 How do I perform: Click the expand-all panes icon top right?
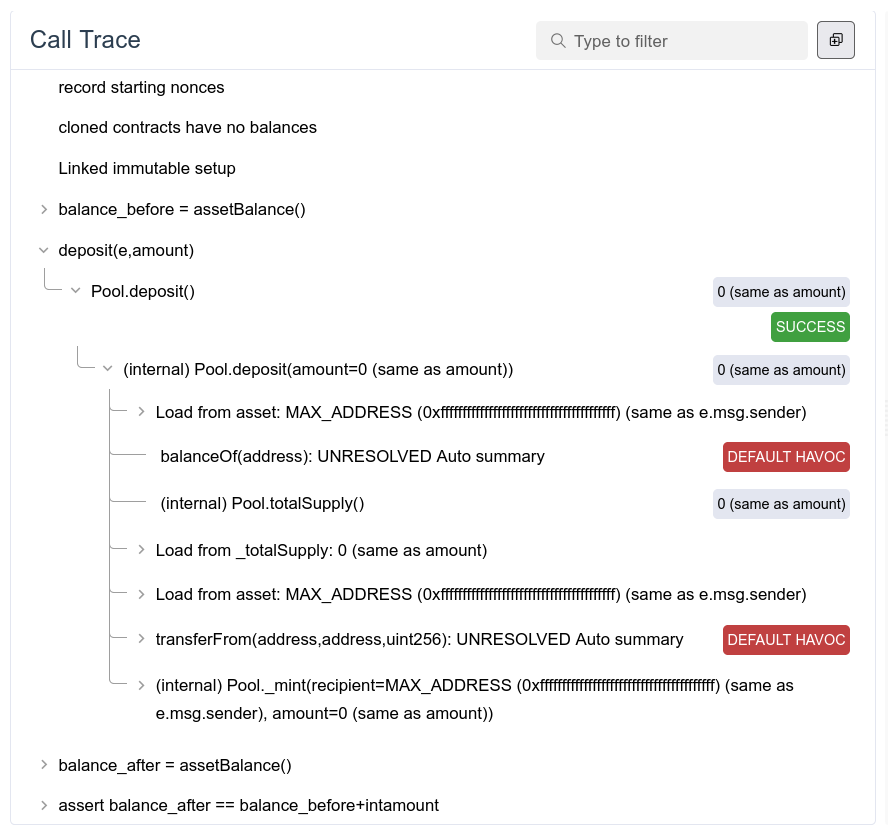(x=836, y=40)
